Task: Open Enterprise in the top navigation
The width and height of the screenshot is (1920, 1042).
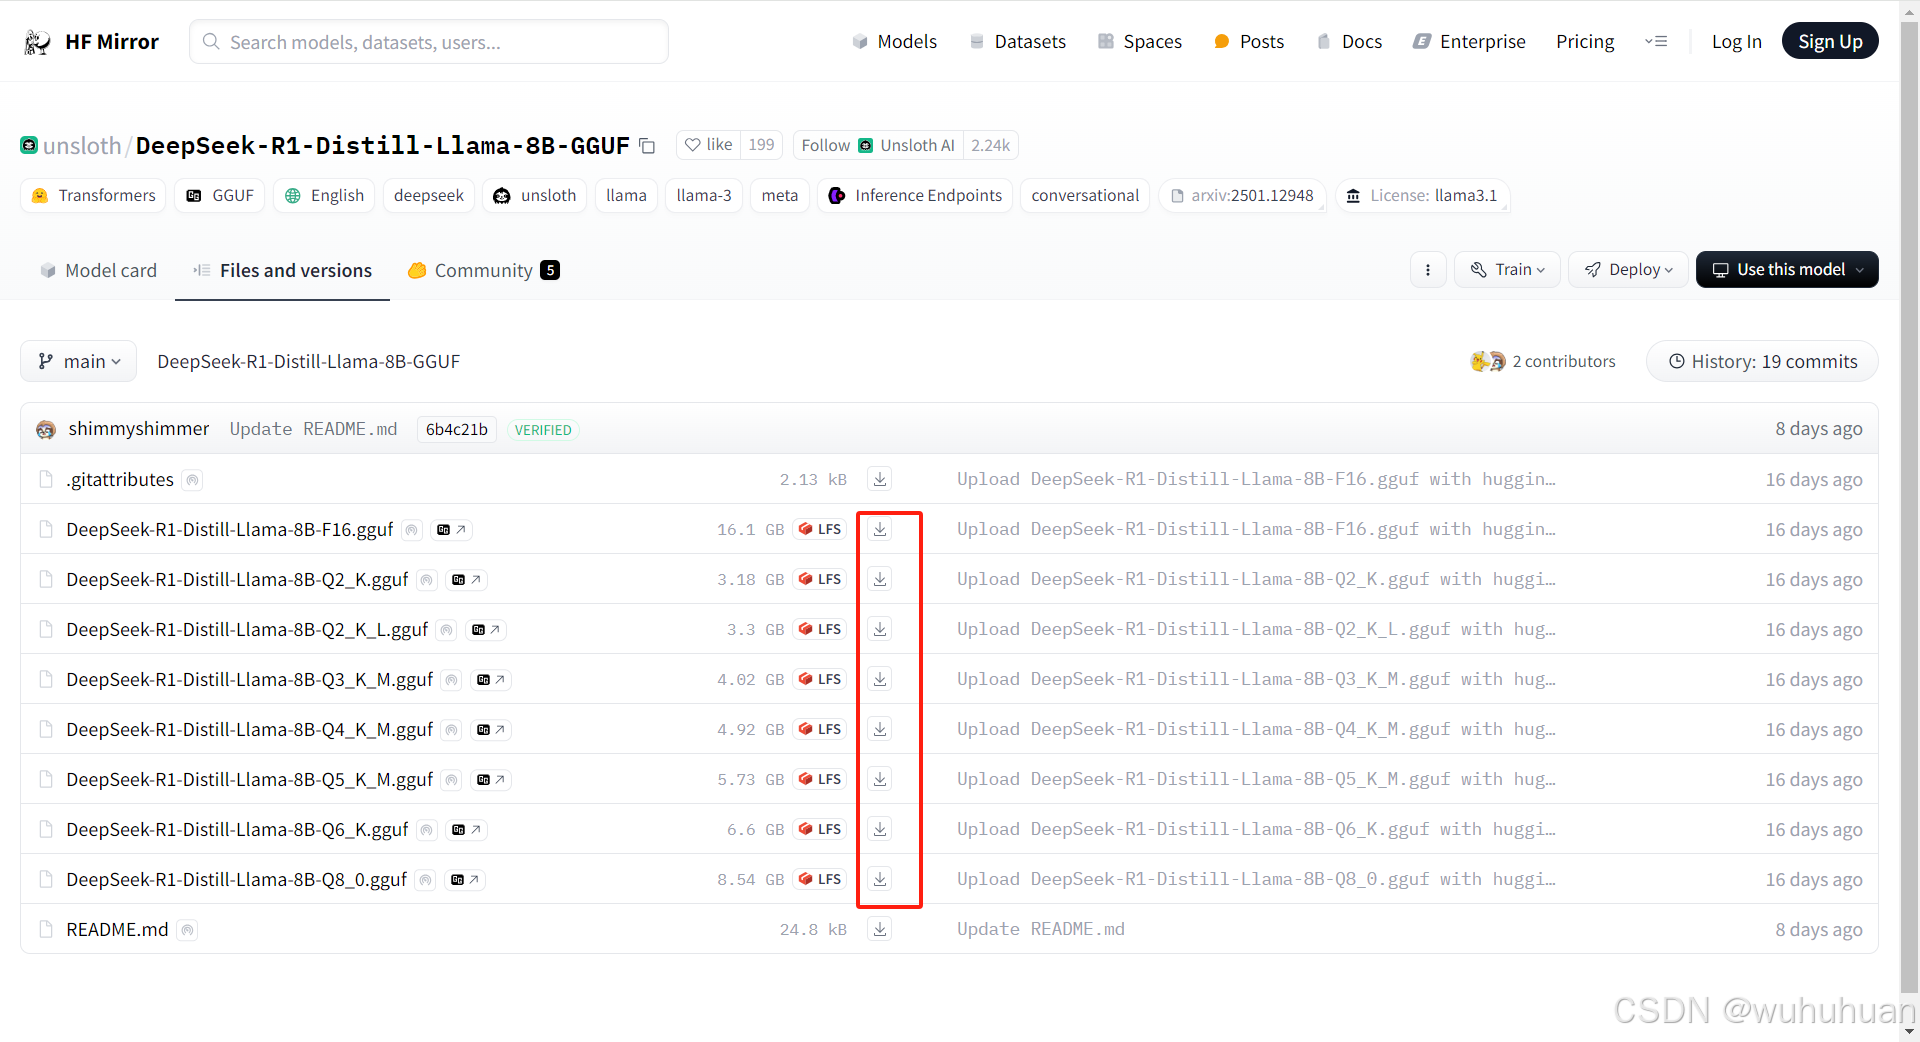Action: [1469, 41]
